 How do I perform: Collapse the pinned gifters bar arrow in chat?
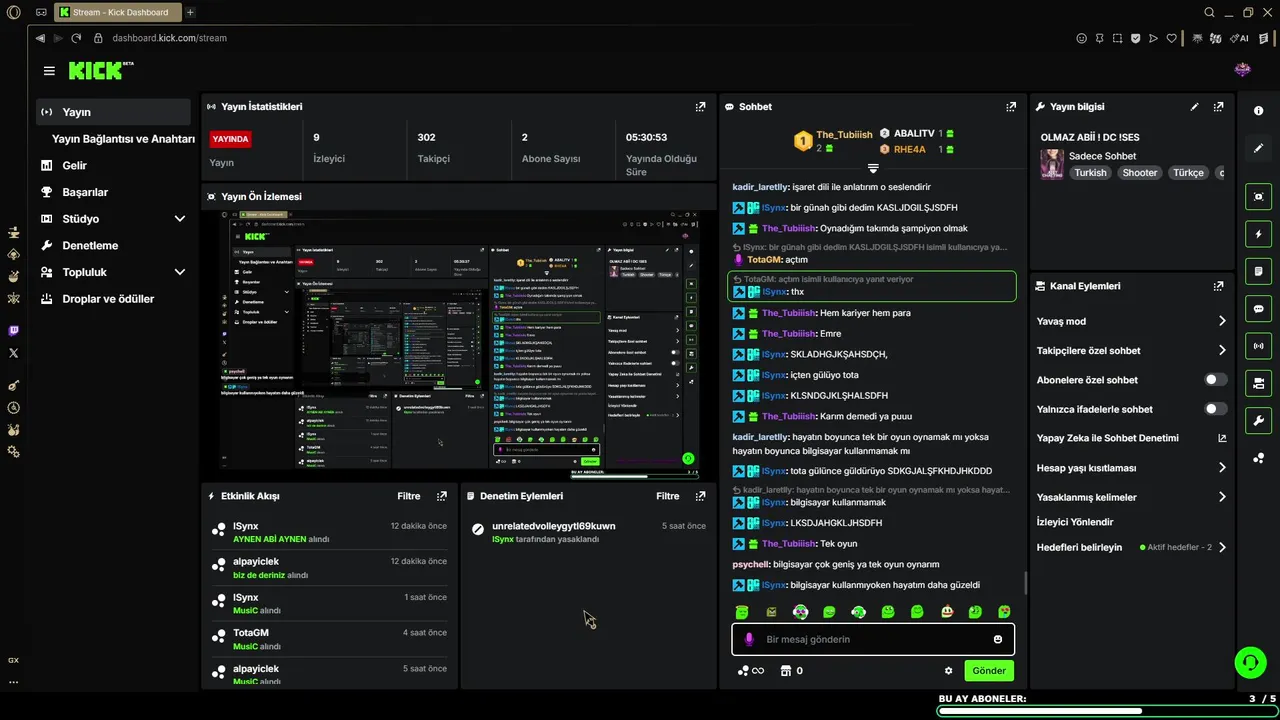click(x=873, y=168)
